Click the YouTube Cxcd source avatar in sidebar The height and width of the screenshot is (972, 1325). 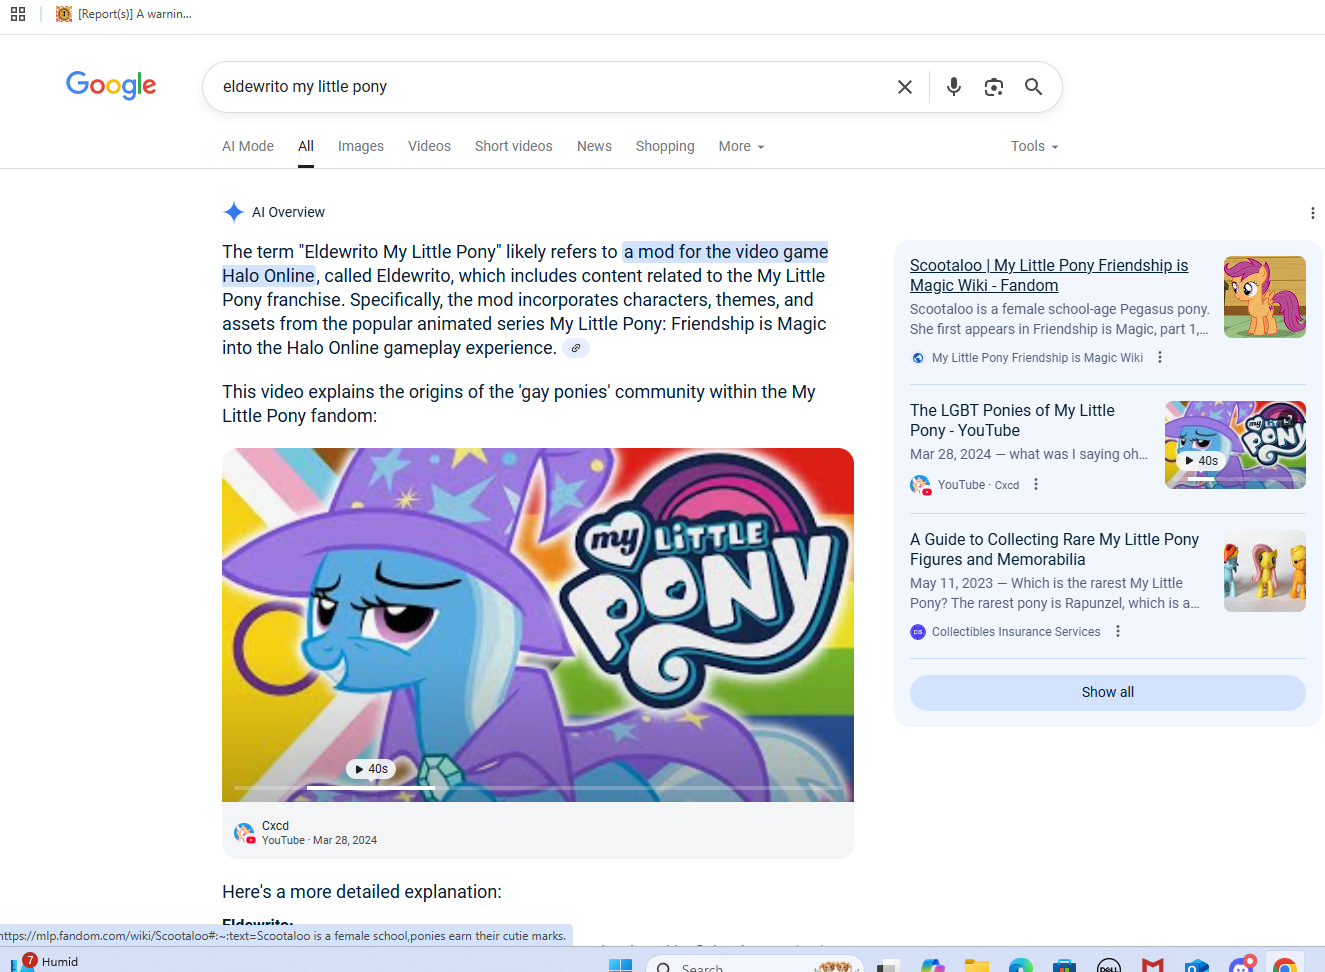tap(920, 485)
